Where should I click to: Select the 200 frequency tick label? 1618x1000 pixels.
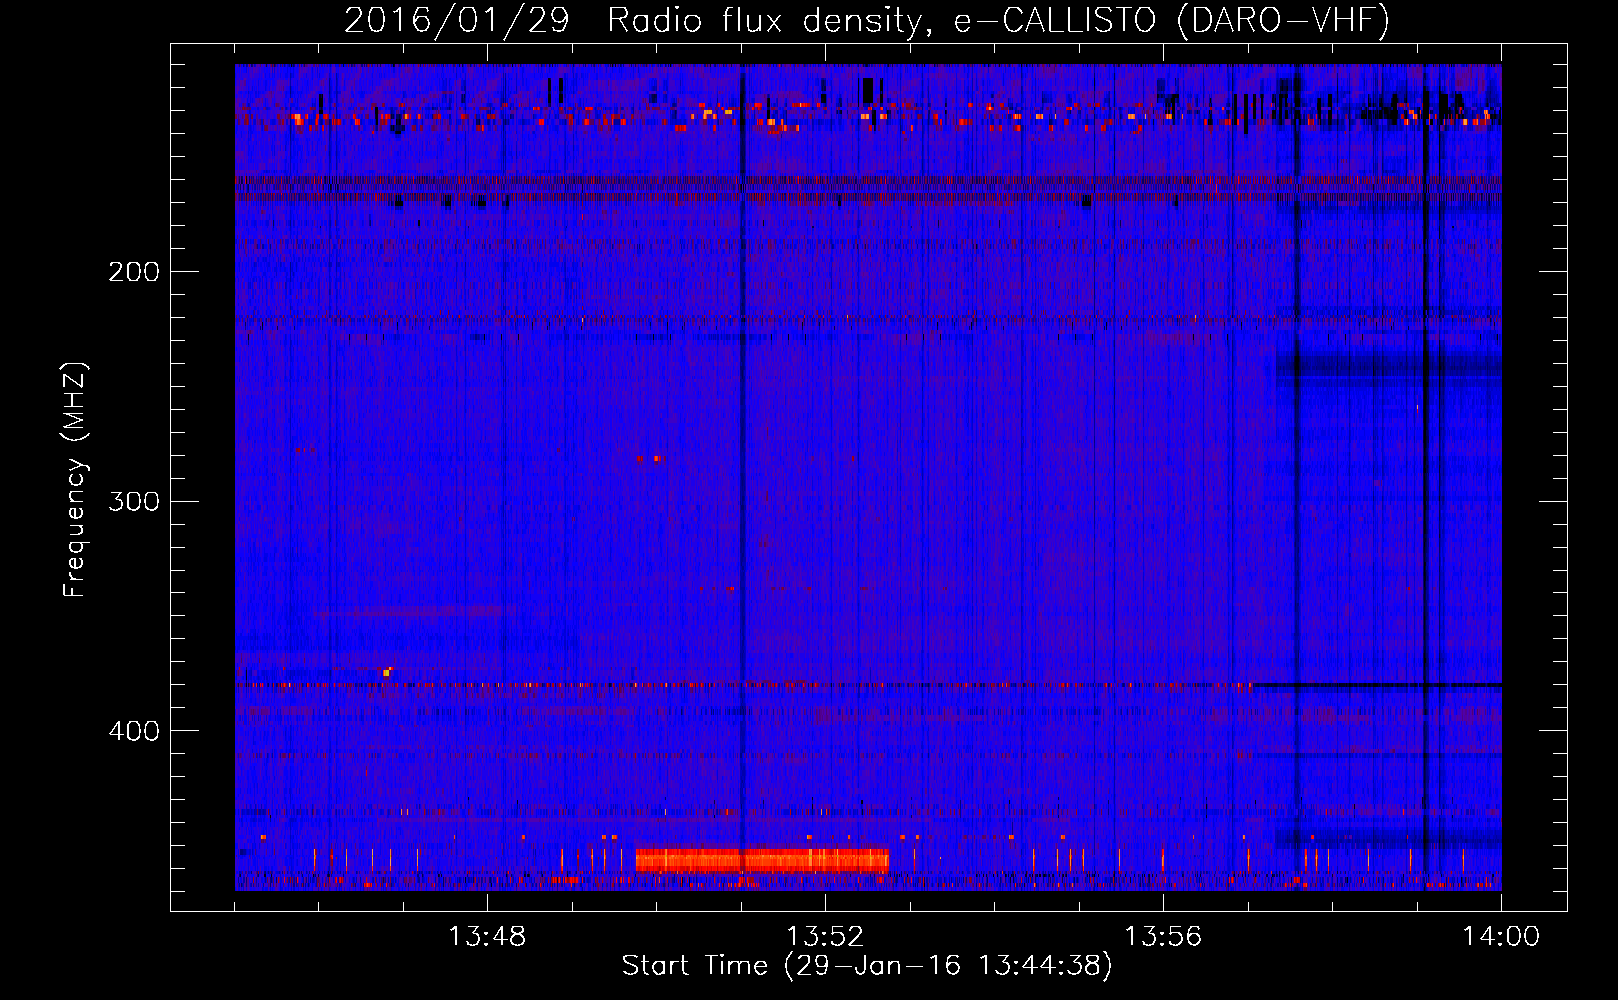coord(134,272)
